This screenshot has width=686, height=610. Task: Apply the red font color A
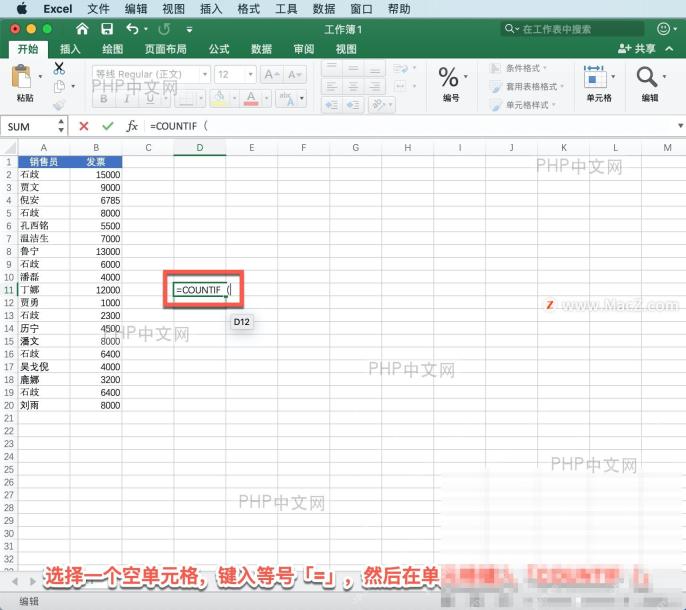pos(251,99)
